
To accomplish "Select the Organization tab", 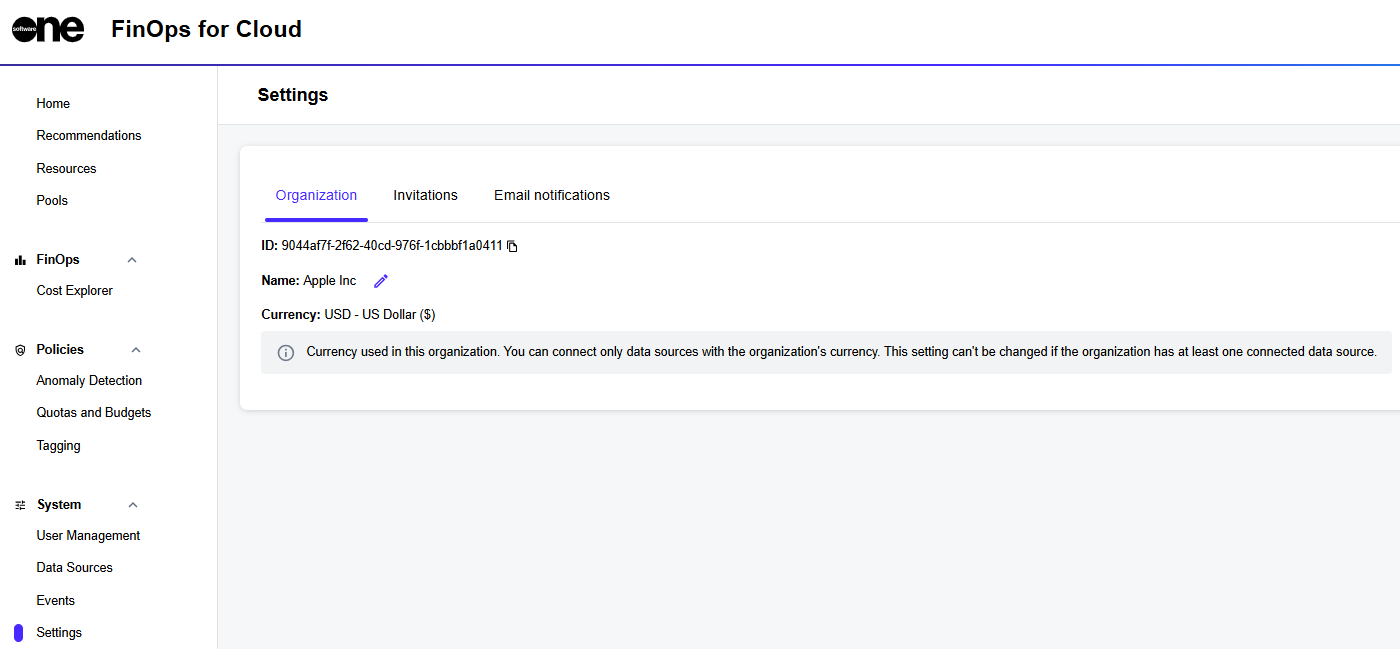I will pos(316,195).
